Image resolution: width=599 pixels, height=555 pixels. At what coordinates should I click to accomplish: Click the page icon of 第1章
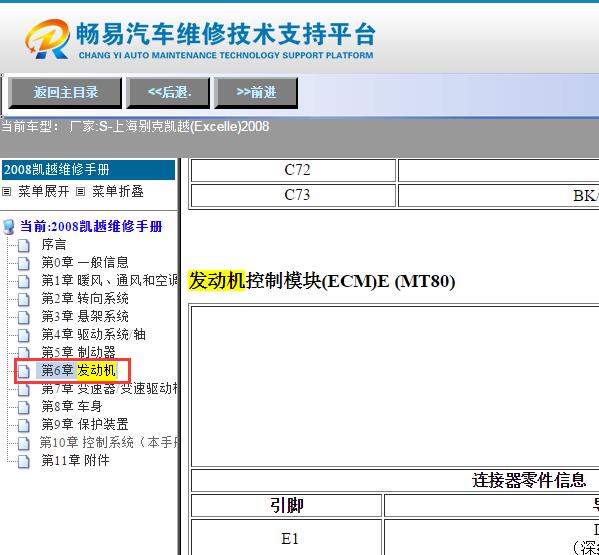click(24, 281)
